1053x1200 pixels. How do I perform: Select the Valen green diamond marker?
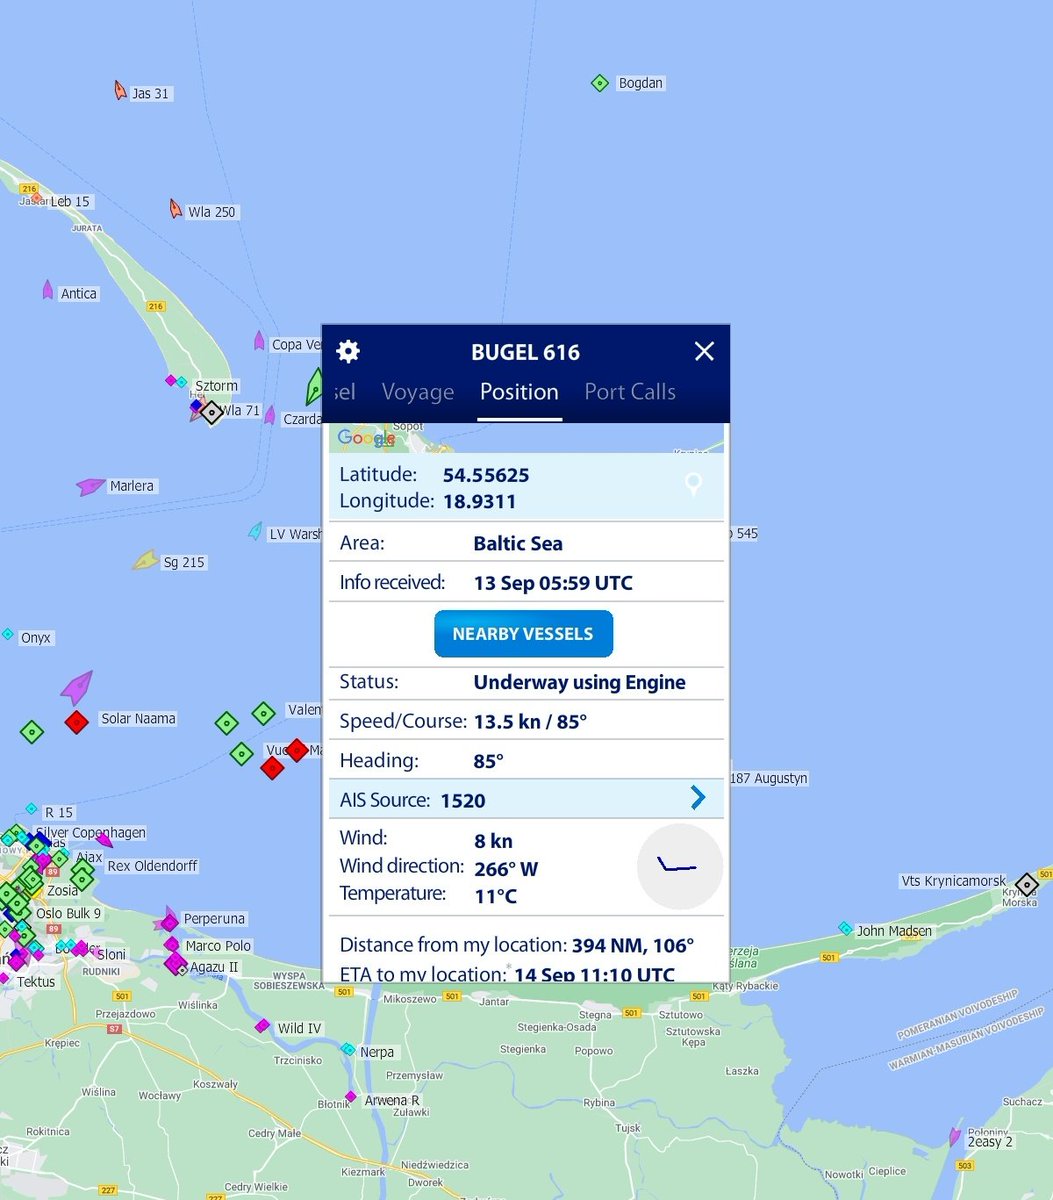(x=263, y=713)
